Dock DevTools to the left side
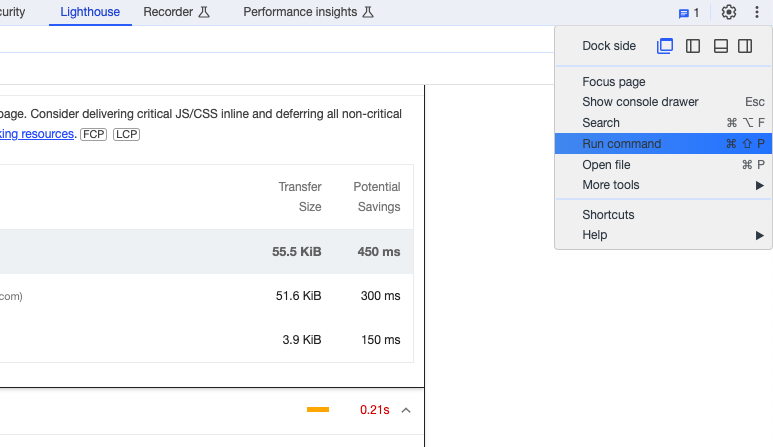The height and width of the screenshot is (447, 773). tap(692, 46)
